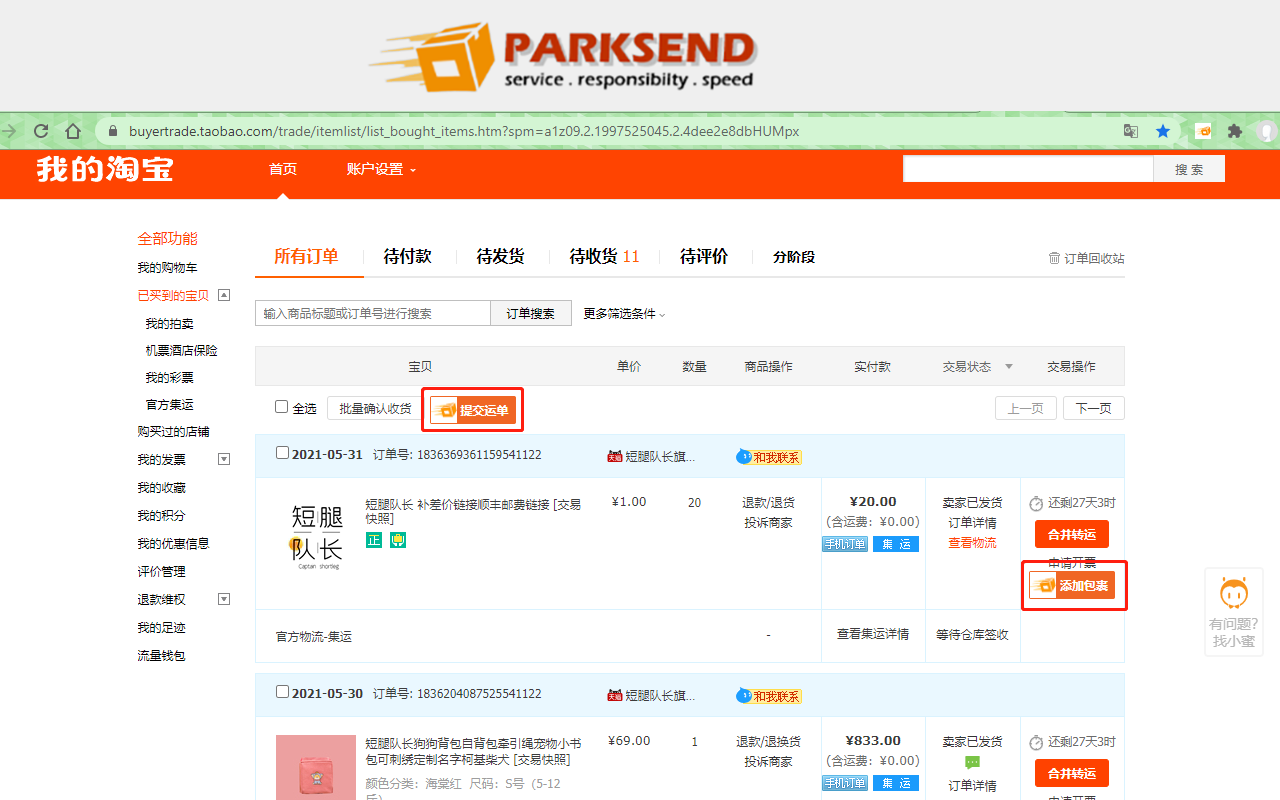Screen dimensions: 1280x800
Task: Tick checkbox for order dated 2021-05-30
Action: click(x=282, y=692)
